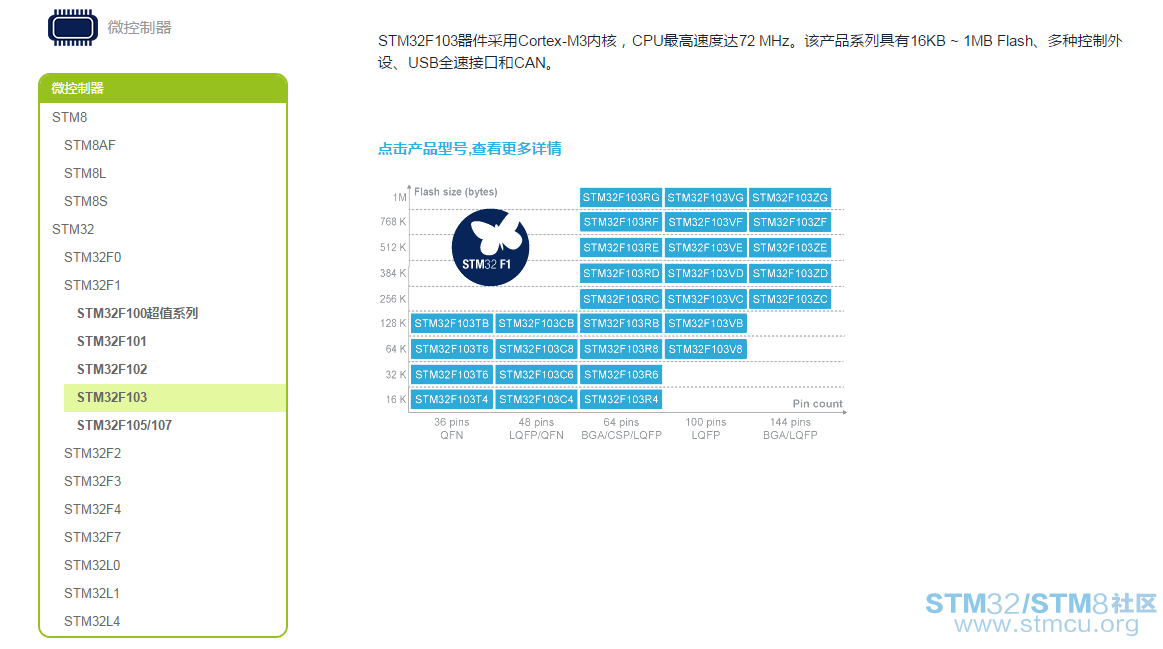Click the 'Pin count' axis label
Screen dimensions: 1163x649
(817, 403)
